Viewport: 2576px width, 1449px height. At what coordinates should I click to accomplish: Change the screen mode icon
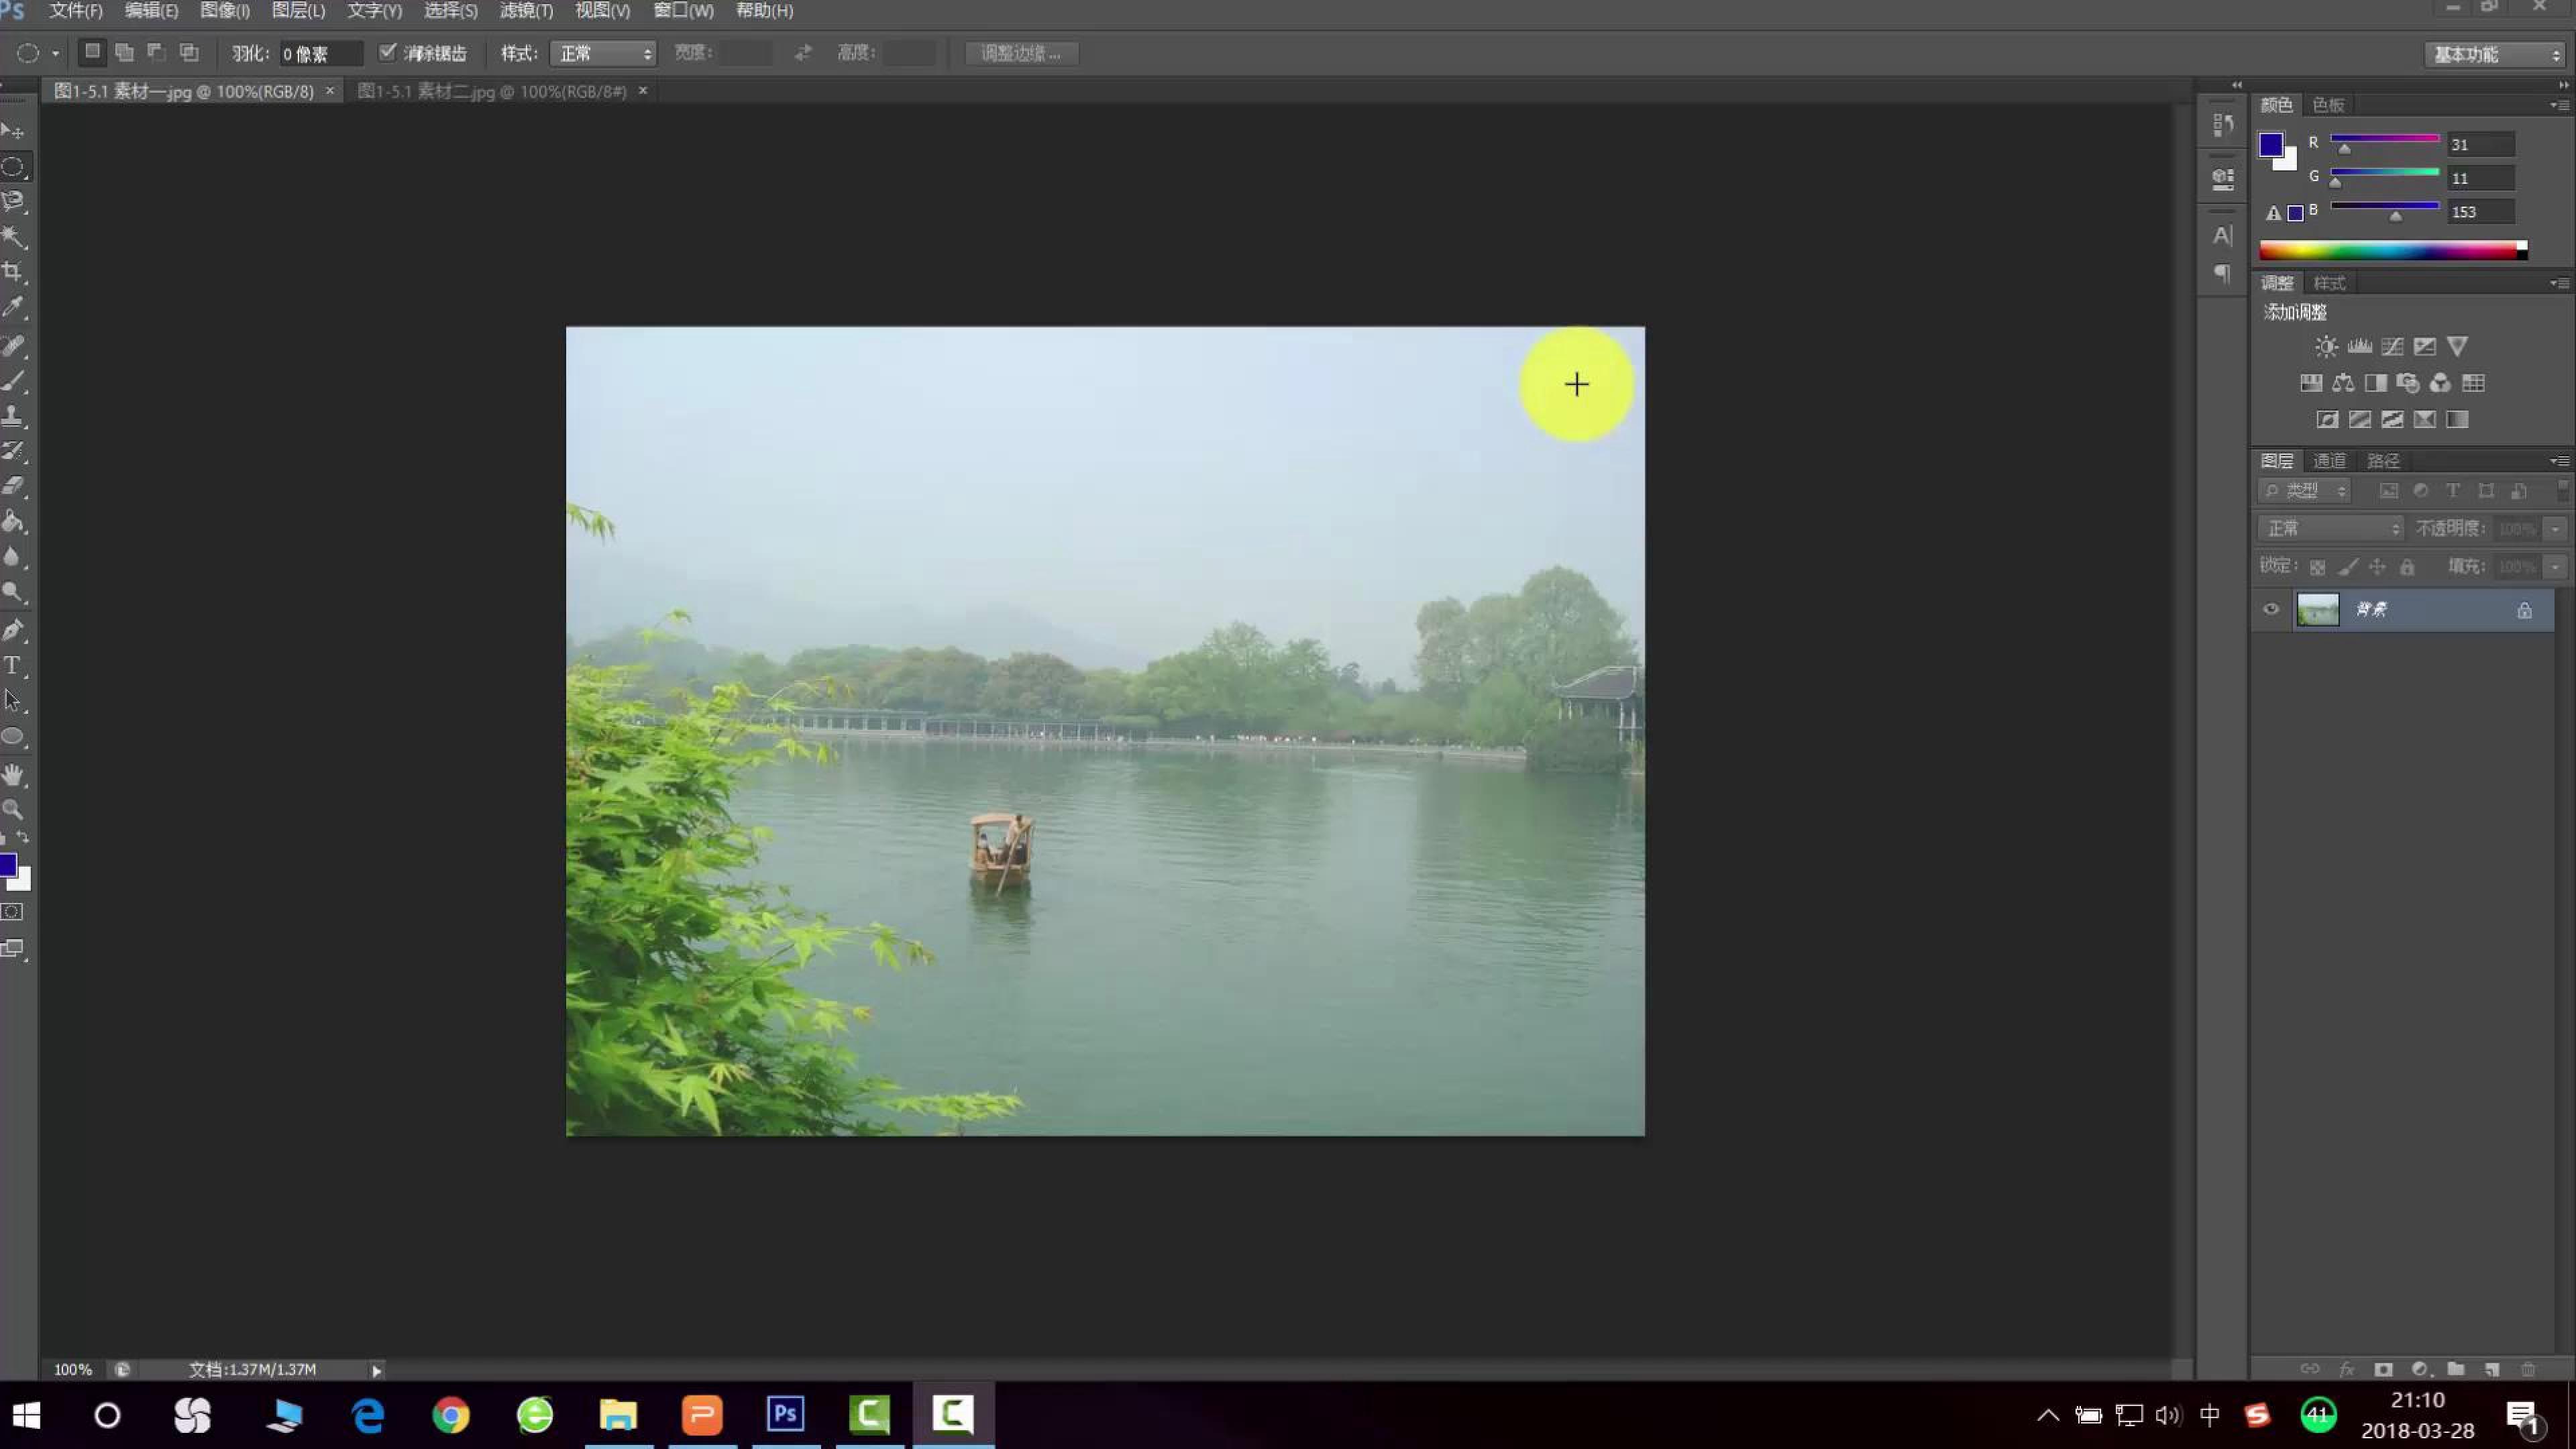[x=13, y=948]
